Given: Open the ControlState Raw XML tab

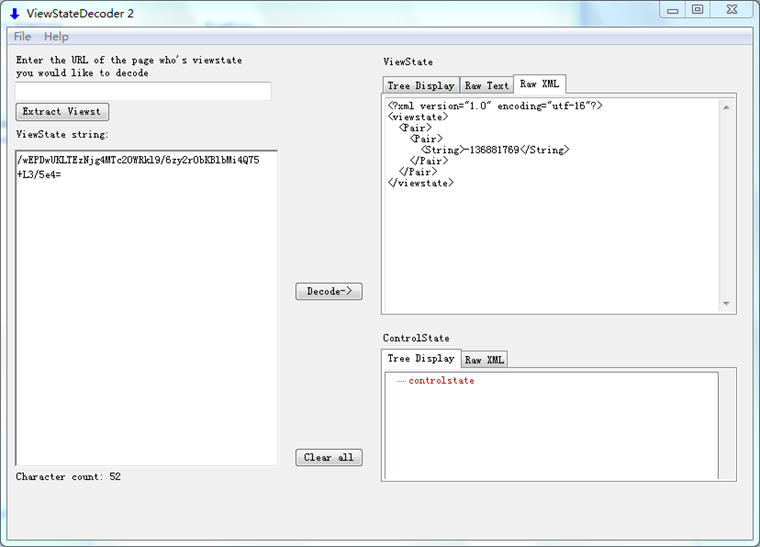Looking at the screenshot, I should [485, 359].
